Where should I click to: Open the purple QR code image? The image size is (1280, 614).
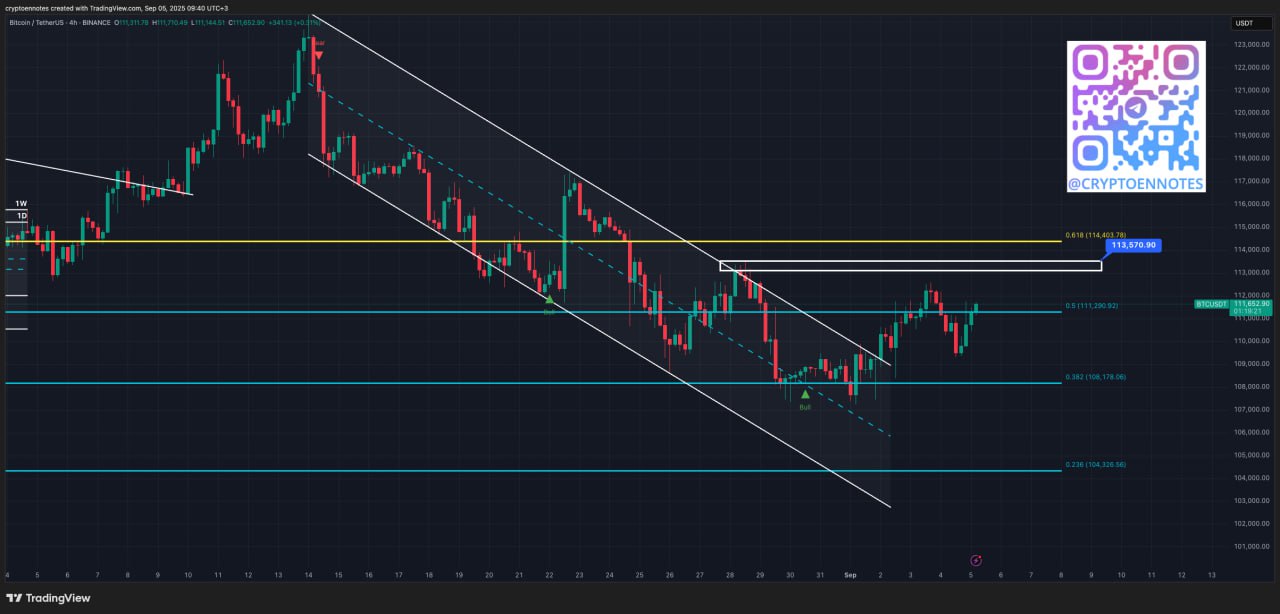coord(1136,108)
